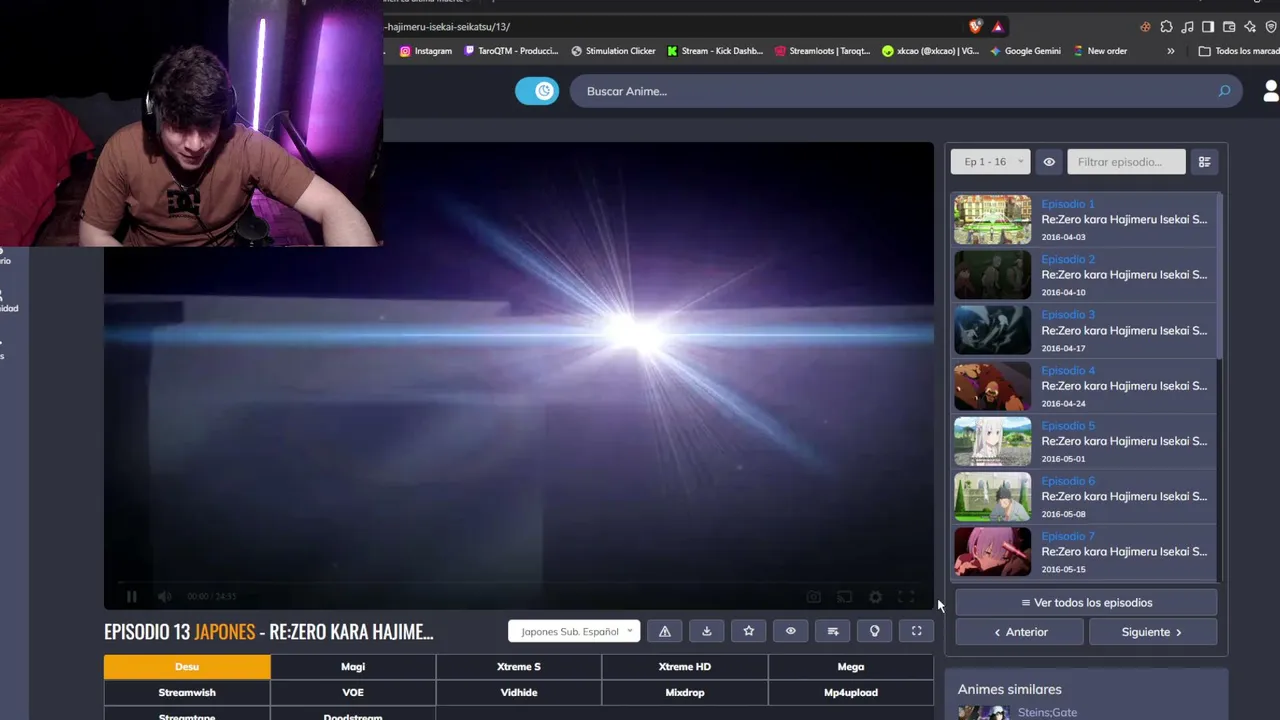Viewport: 1280px width, 720px height.
Task: Open the Brave VPN shield icon
Action: (x=1271, y=27)
